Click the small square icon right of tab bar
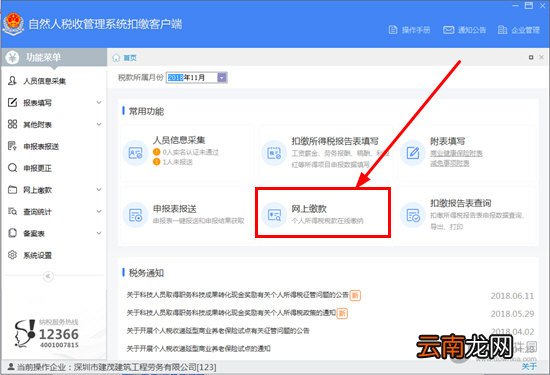 [531, 57]
